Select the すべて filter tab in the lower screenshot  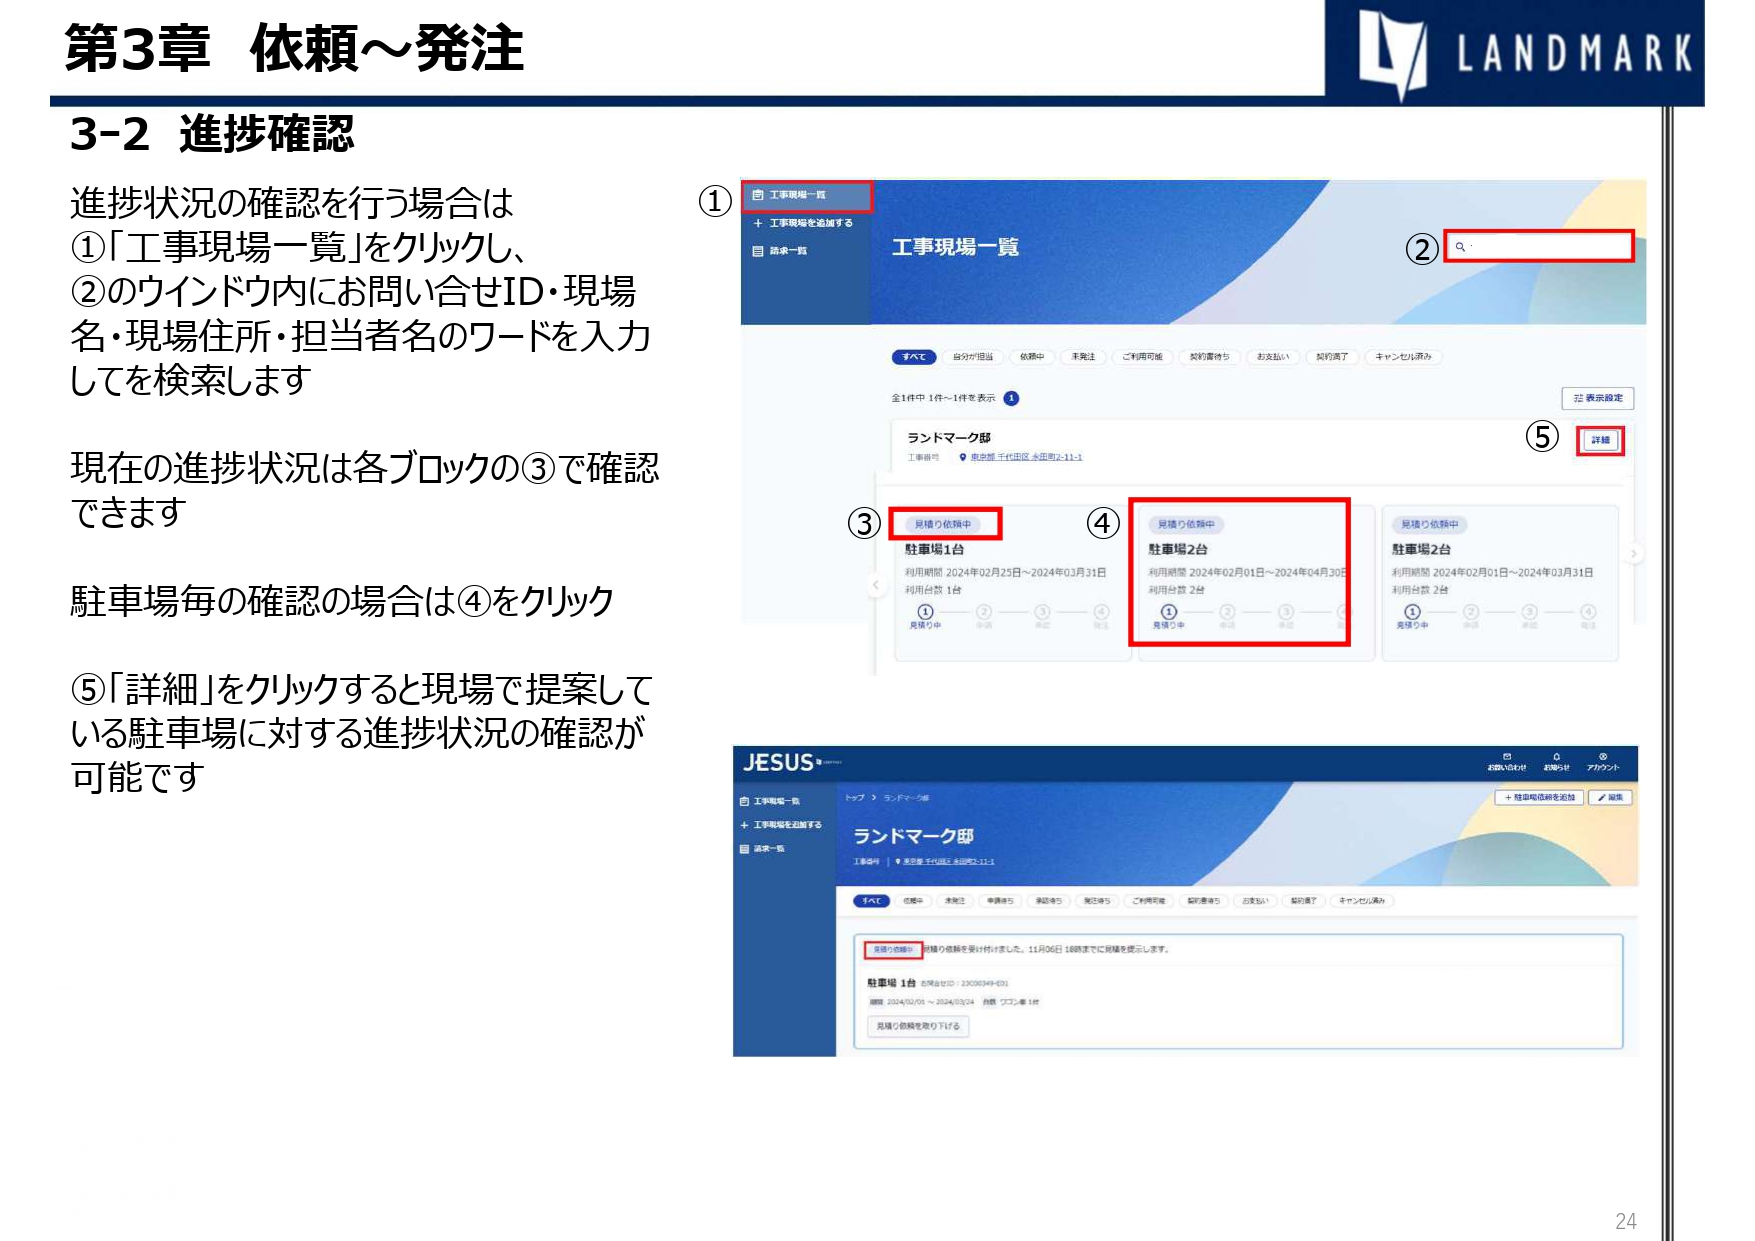871,901
